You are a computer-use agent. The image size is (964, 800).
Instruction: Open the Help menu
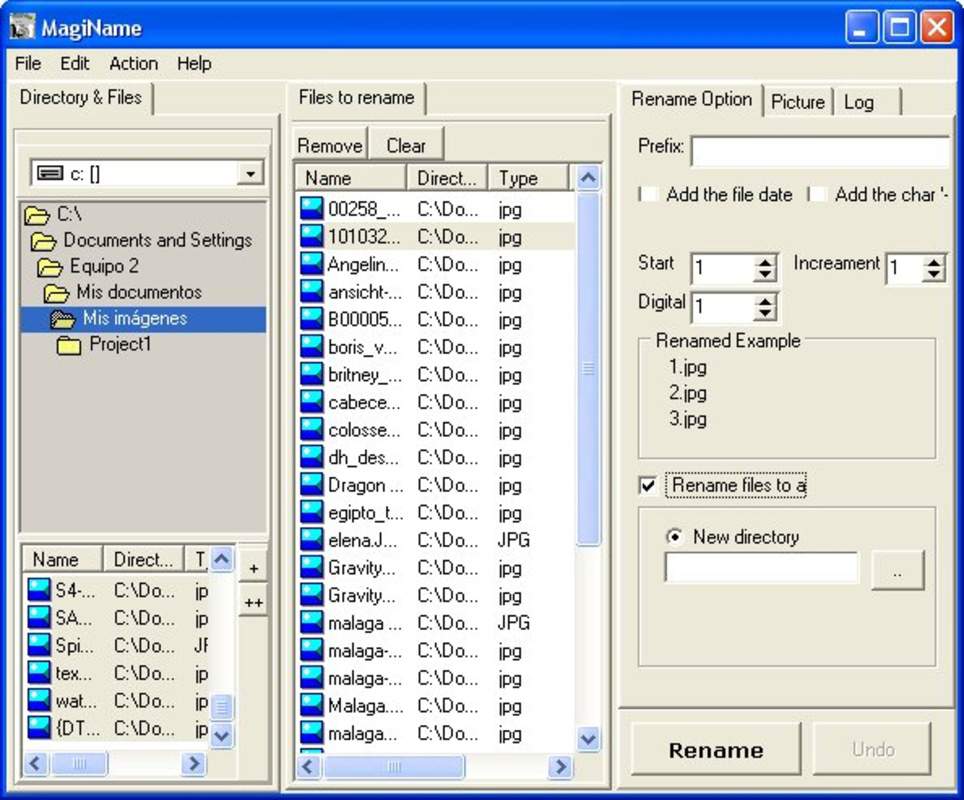194,63
